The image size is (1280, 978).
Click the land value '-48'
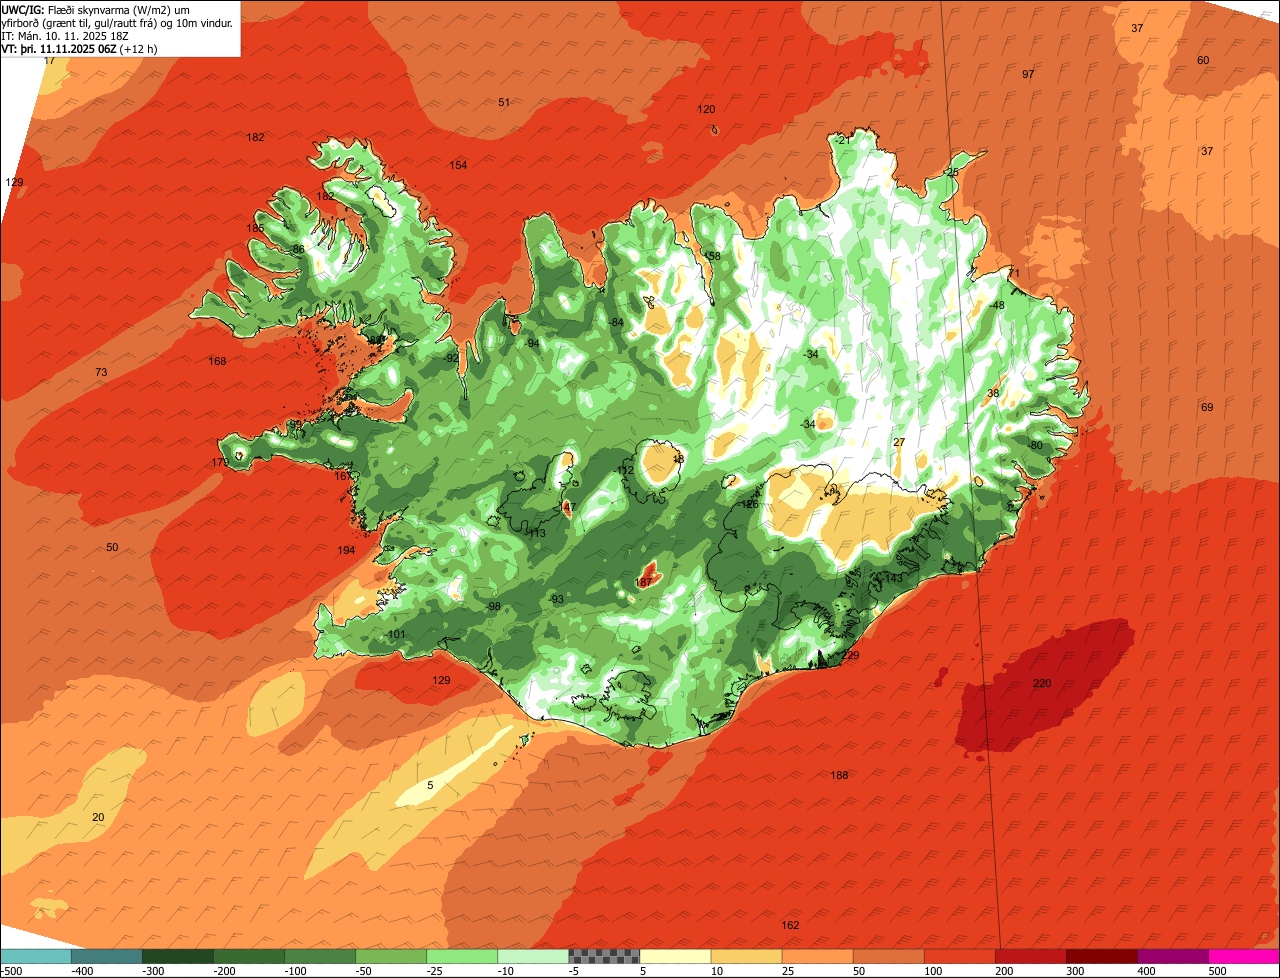(x=996, y=305)
